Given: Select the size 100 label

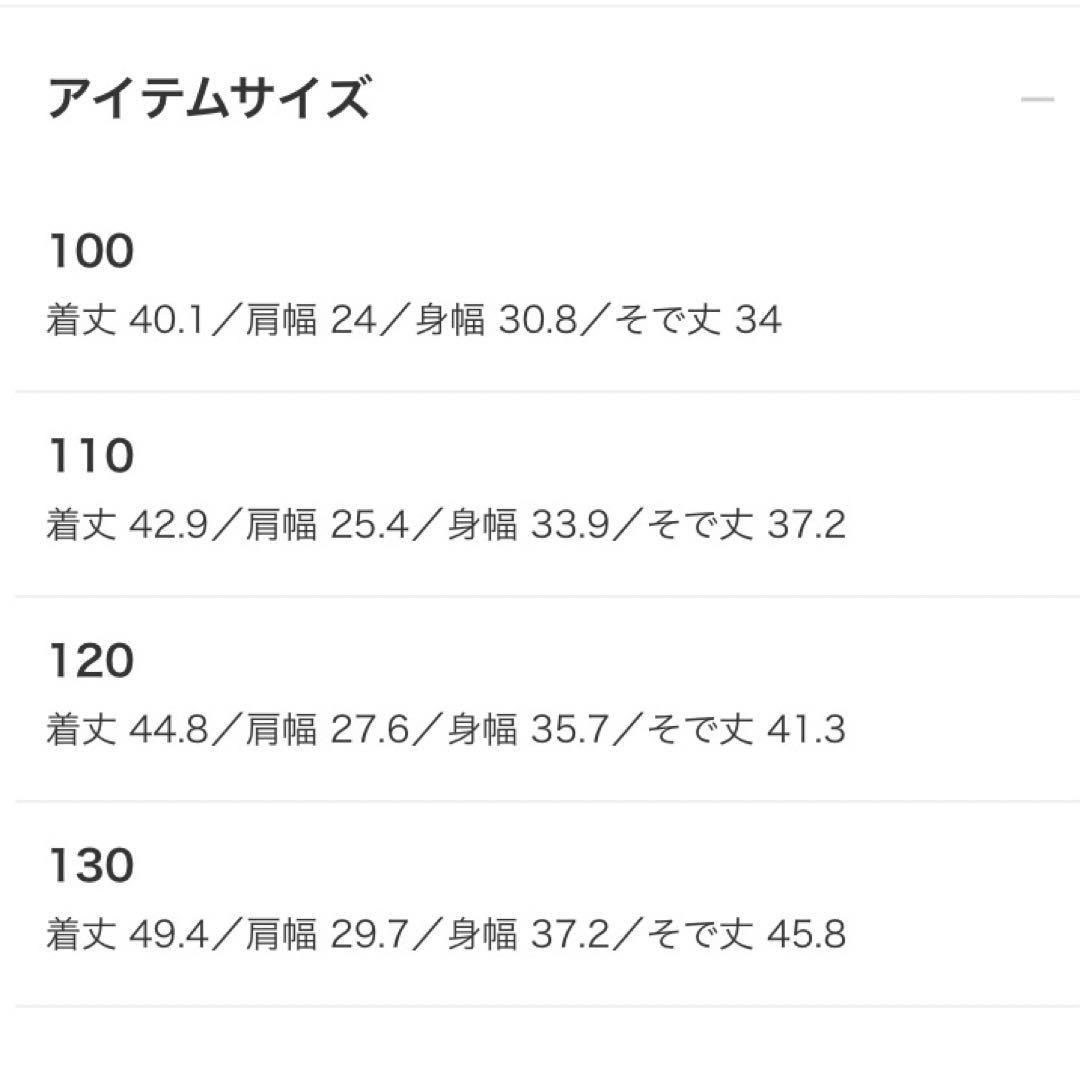Looking at the screenshot, I should pyautogui.click(x=90, y=251).
